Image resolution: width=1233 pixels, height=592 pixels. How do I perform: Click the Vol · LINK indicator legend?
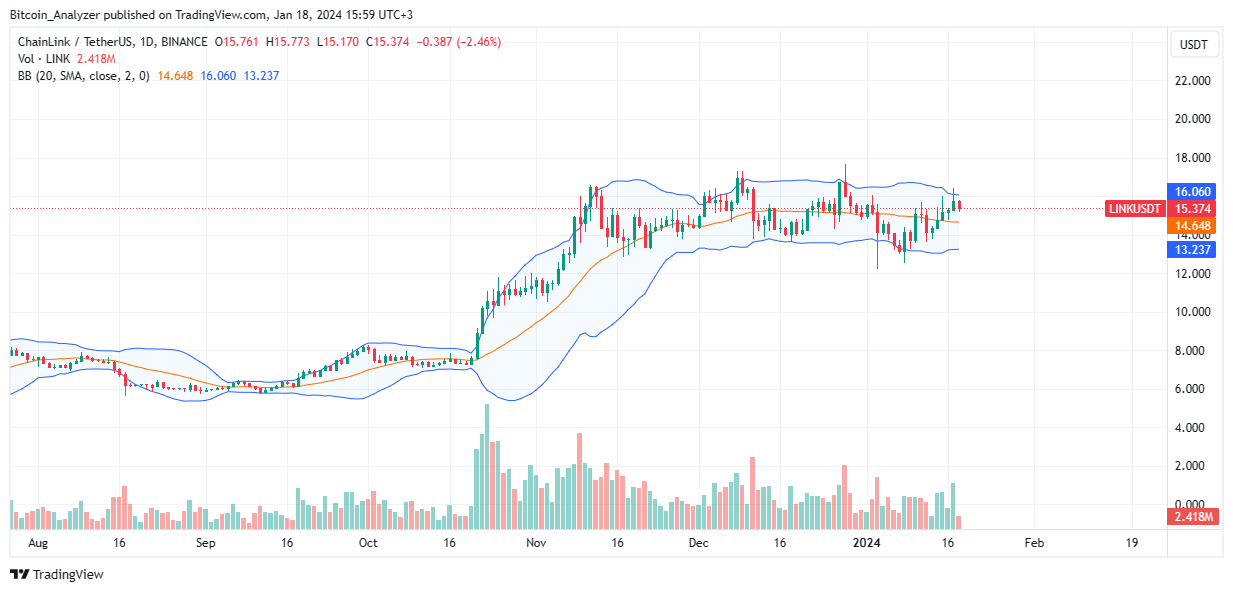click(x=46, y=58)
